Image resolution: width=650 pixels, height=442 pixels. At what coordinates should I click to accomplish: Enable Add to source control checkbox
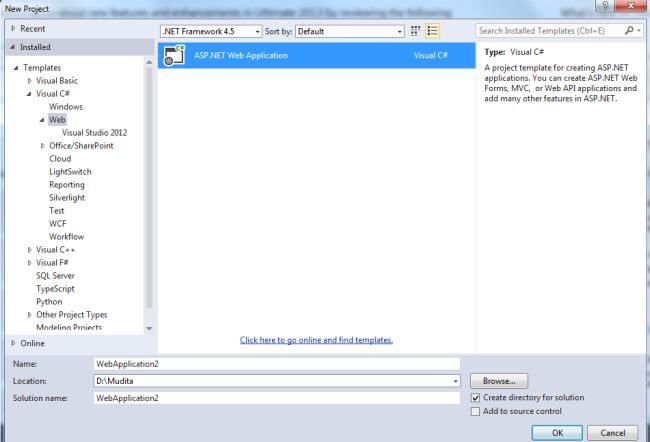tap(475, 411)
